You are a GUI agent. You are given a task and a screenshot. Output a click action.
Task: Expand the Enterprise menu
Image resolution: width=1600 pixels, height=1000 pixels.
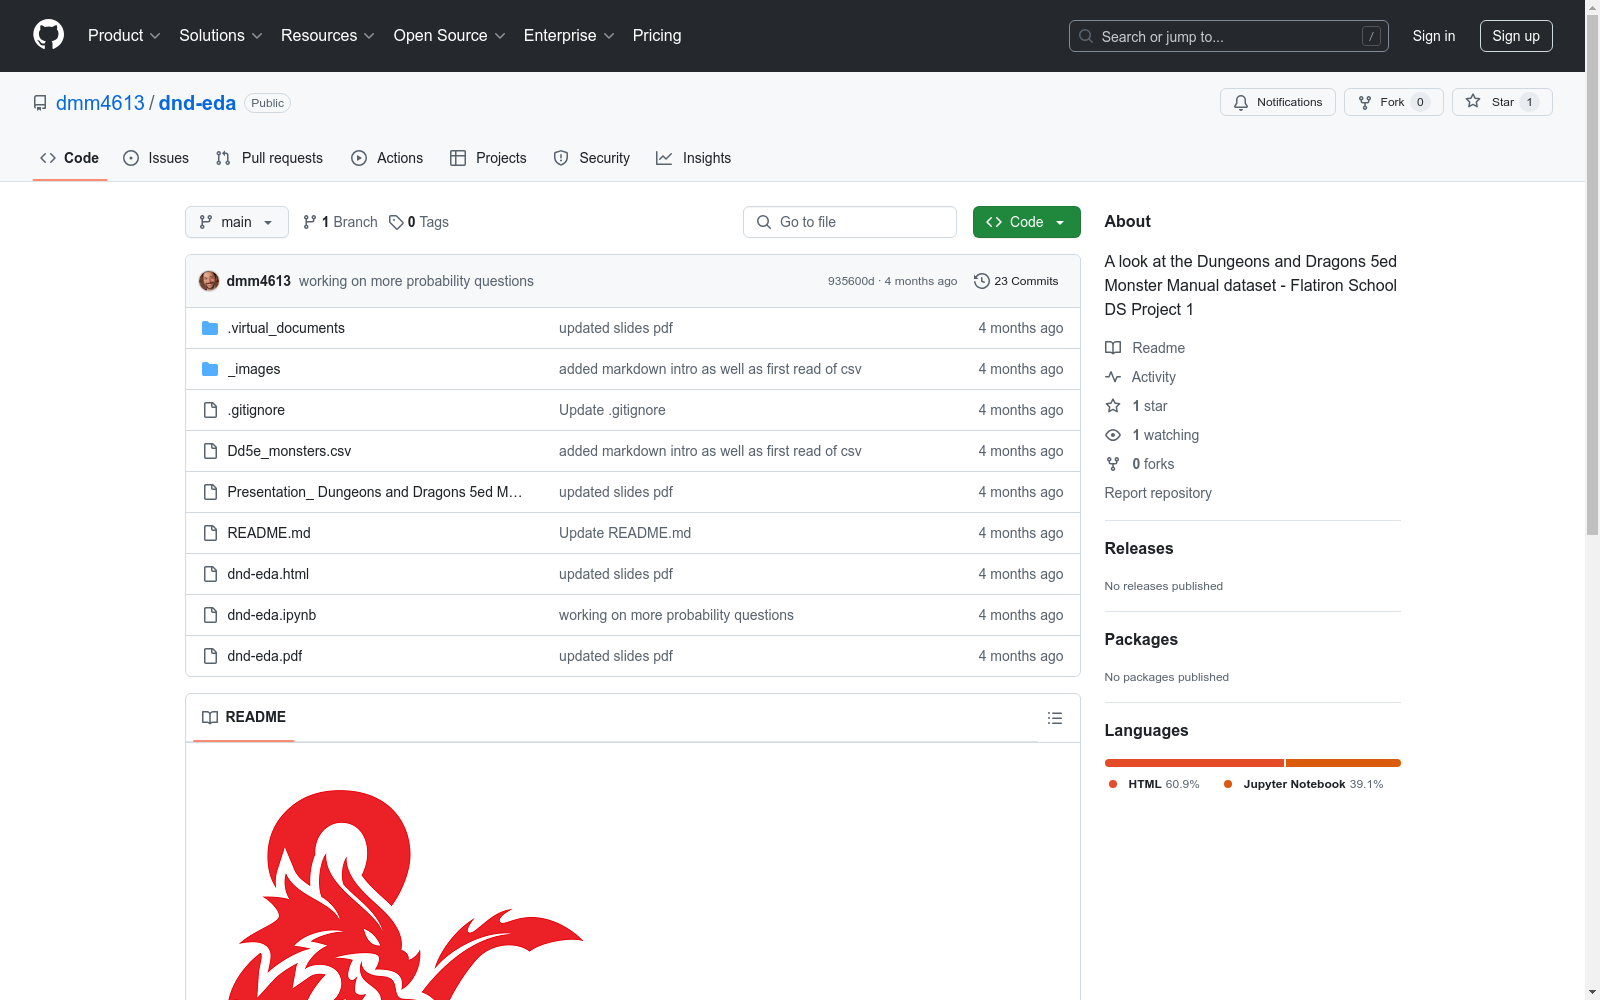[569, 36]
